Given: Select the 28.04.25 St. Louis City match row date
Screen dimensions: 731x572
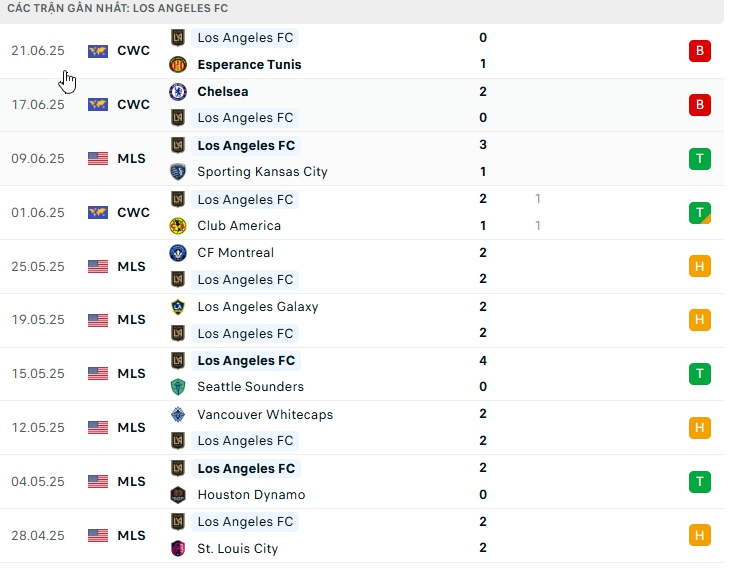Looking at the screenshot, I should click(38, 535).
